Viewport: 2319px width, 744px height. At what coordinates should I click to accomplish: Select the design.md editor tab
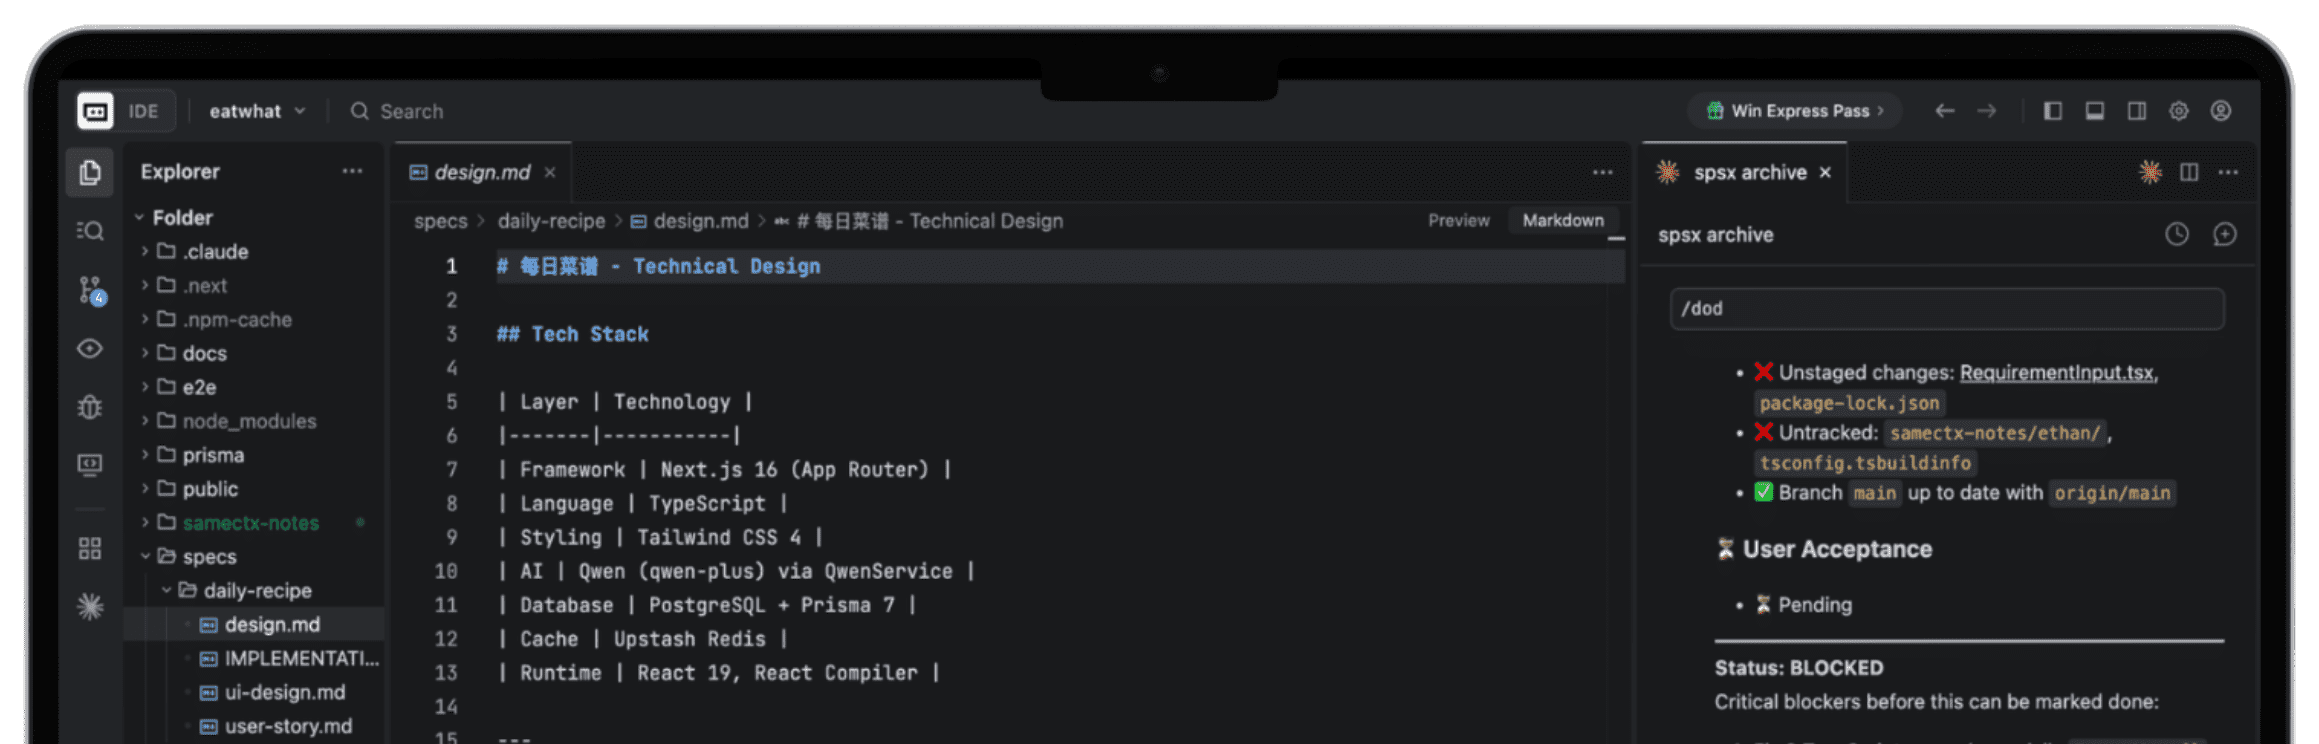pyautogui.click(x=482, y=172)
